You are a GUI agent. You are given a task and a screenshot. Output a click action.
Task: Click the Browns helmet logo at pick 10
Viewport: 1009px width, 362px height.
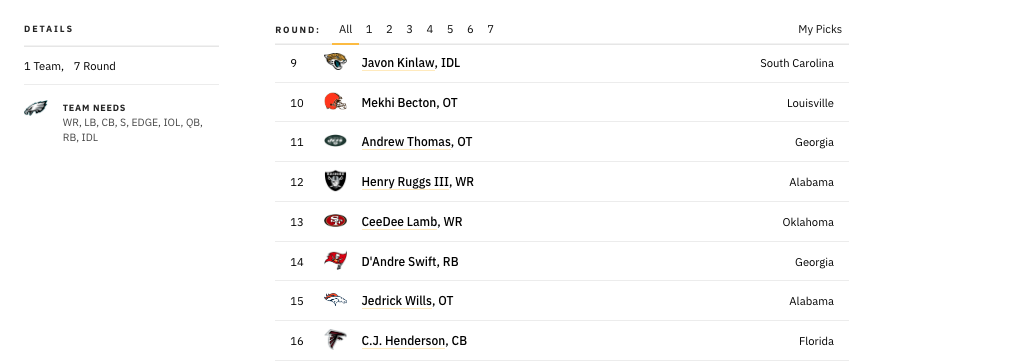335,102
